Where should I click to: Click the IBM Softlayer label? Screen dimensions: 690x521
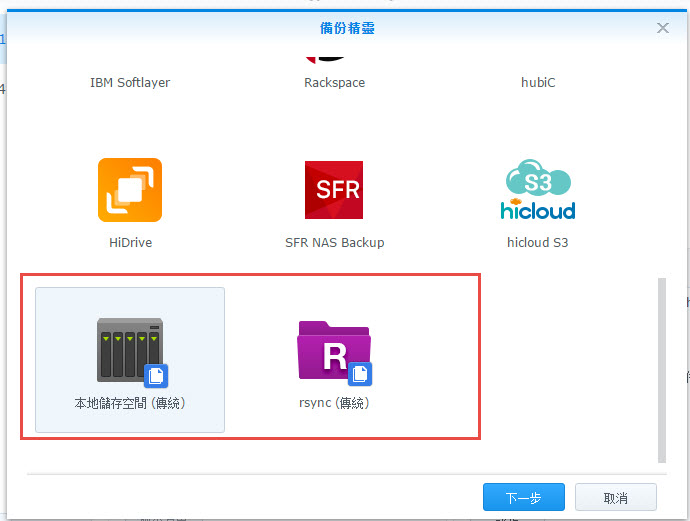(130, 82)
